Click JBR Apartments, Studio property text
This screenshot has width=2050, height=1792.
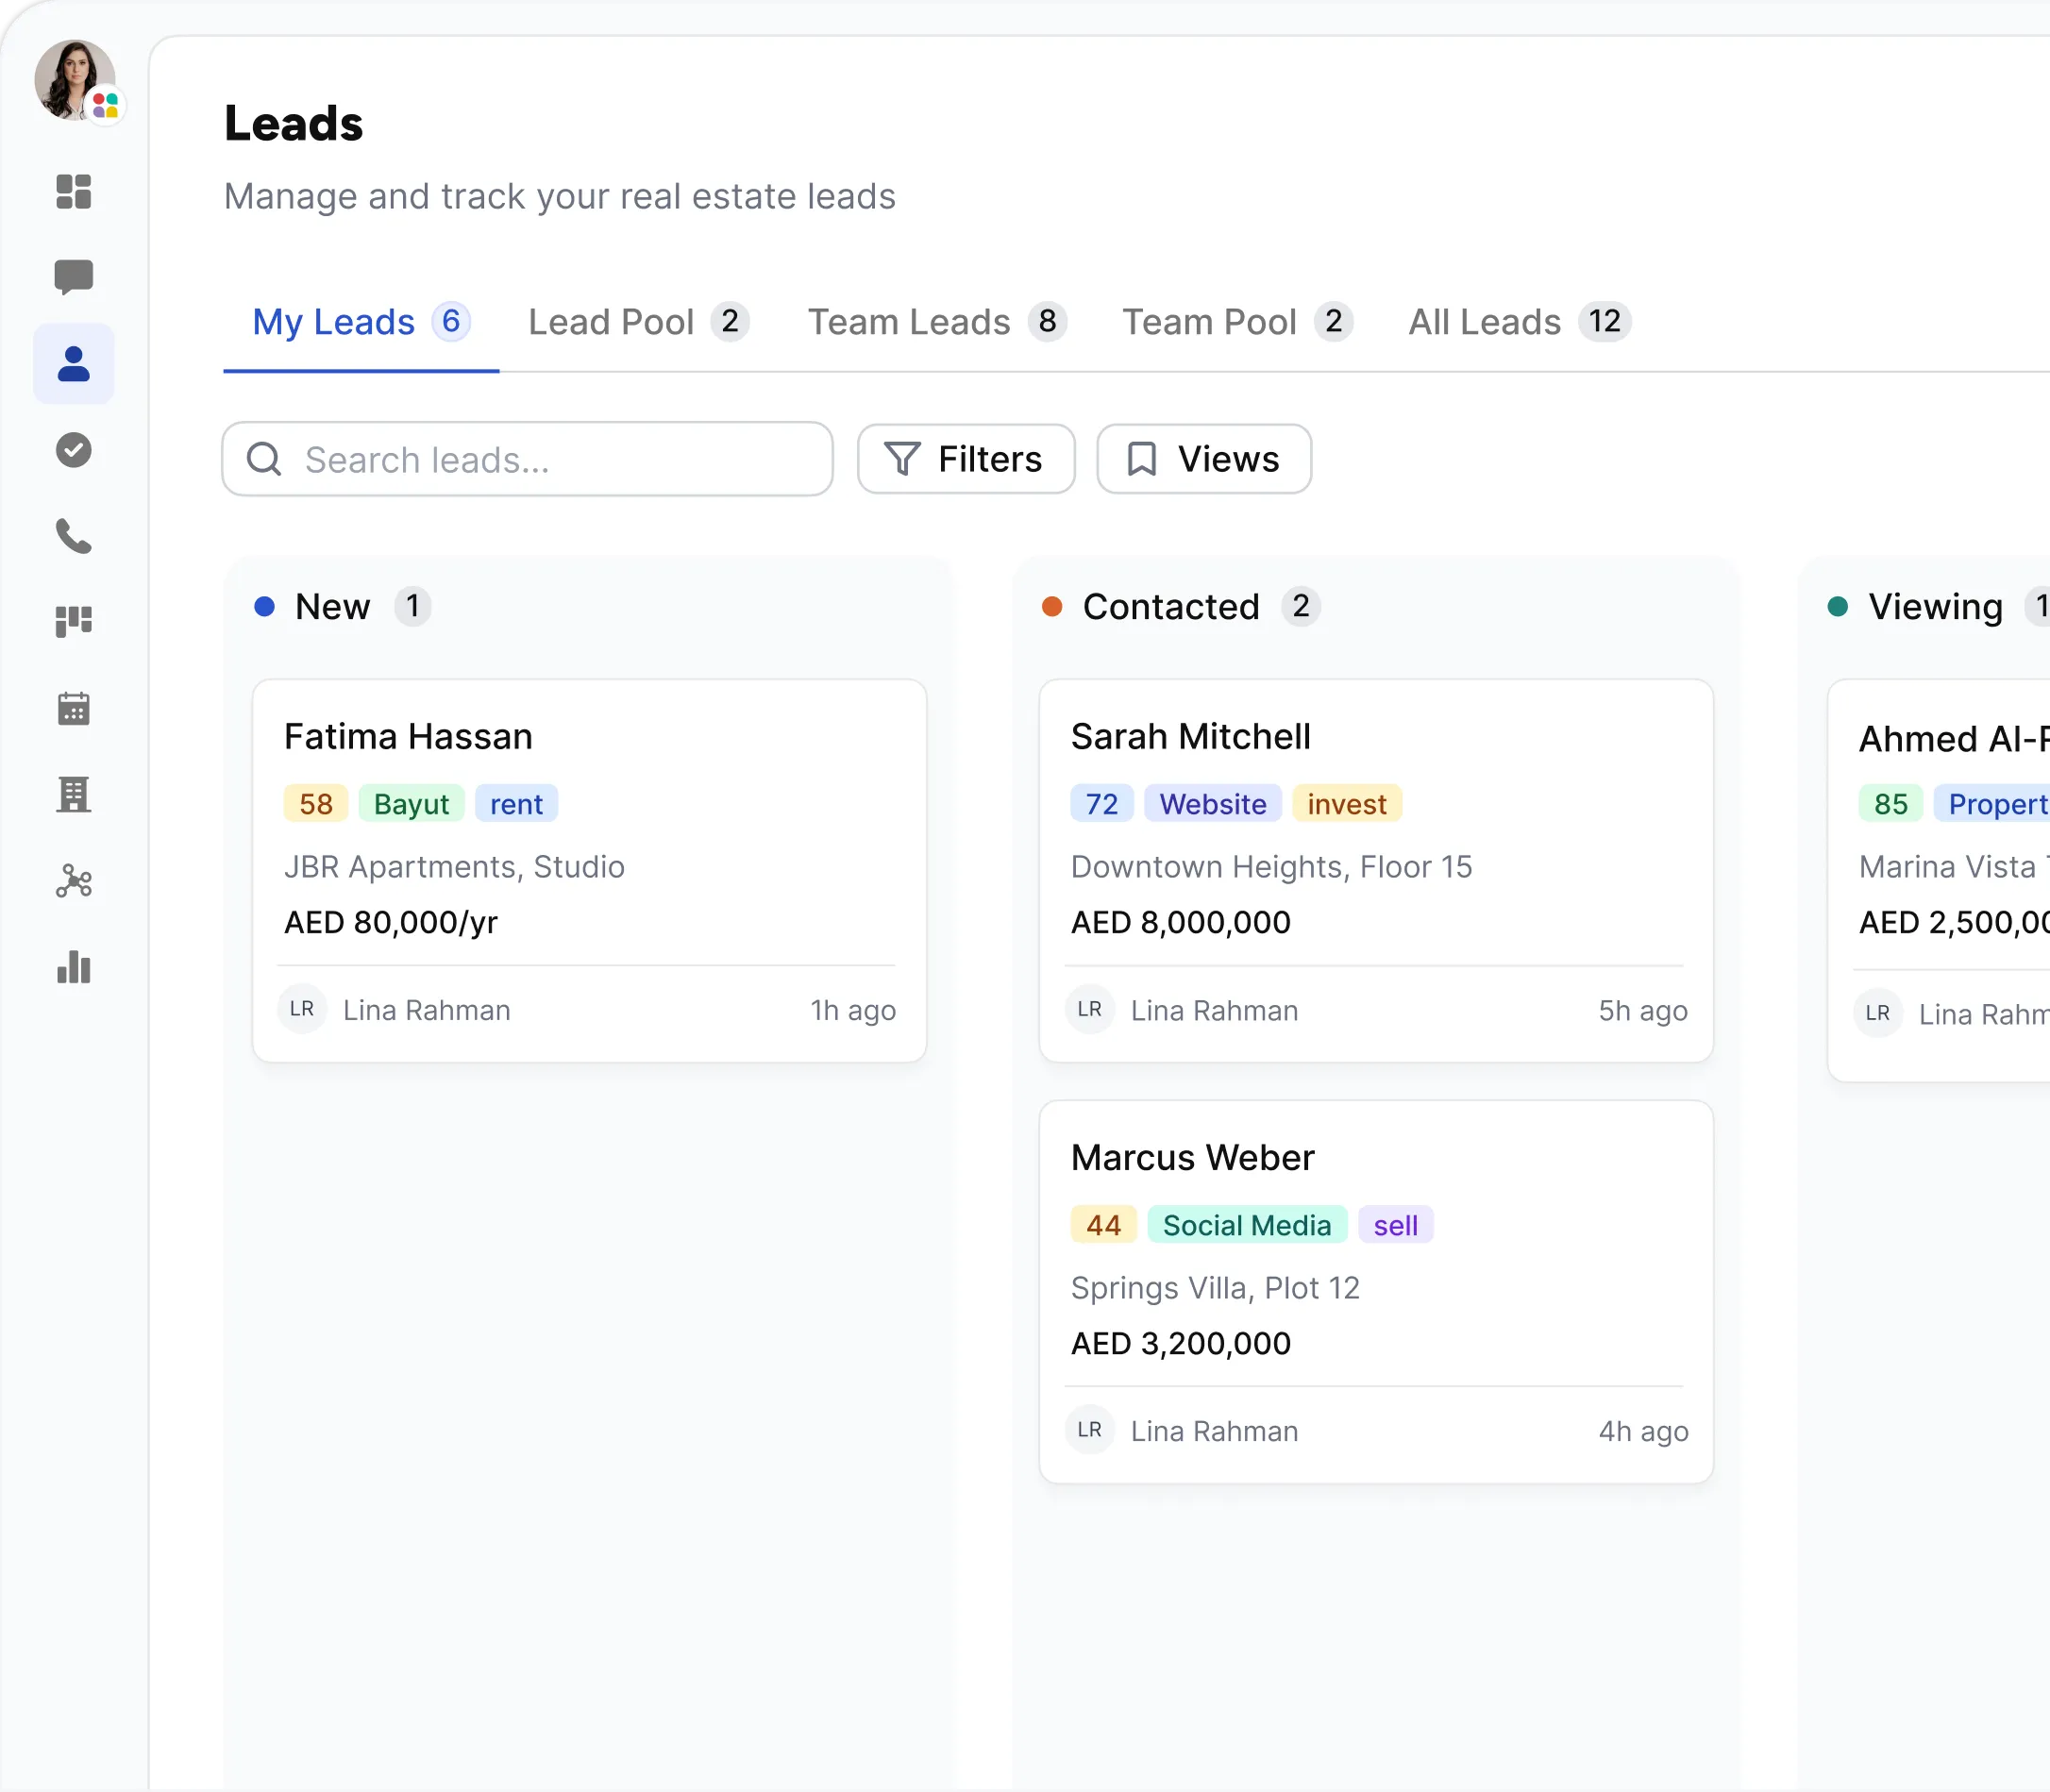[x=454, y=866]
